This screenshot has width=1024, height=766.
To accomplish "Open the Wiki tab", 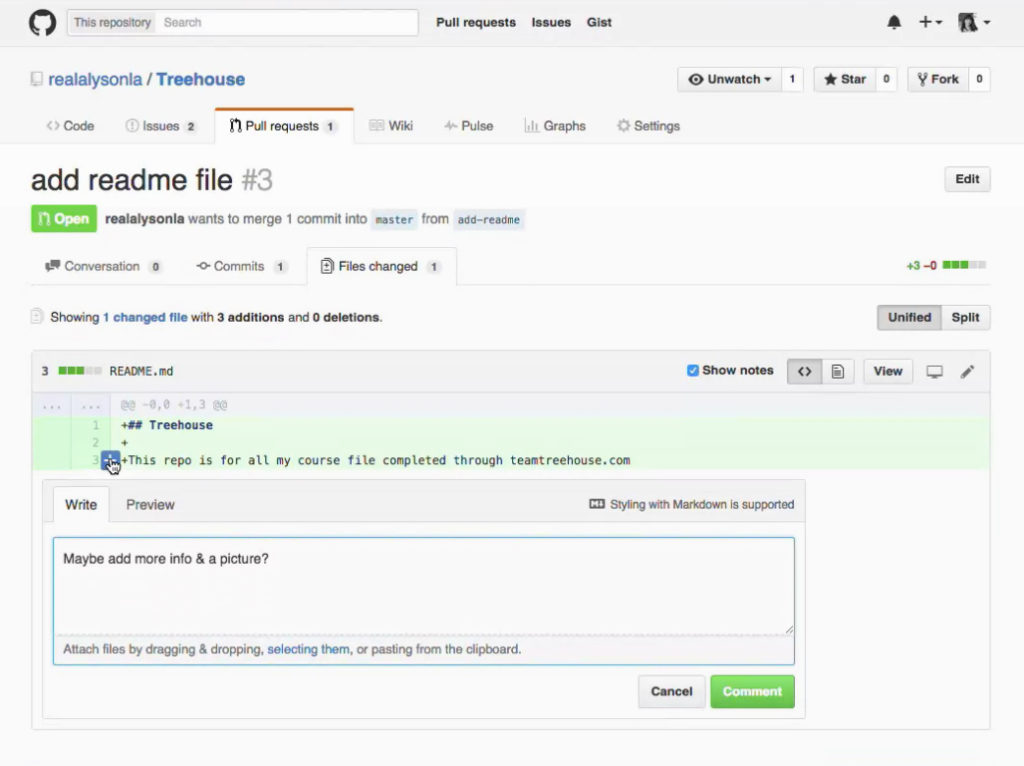I will (391, 126).
